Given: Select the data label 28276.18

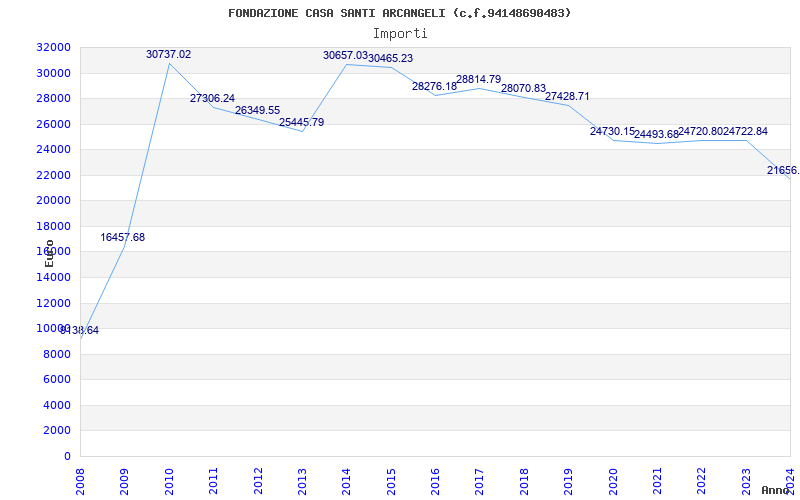Looking at the screenshot, I should pos(434,86).
